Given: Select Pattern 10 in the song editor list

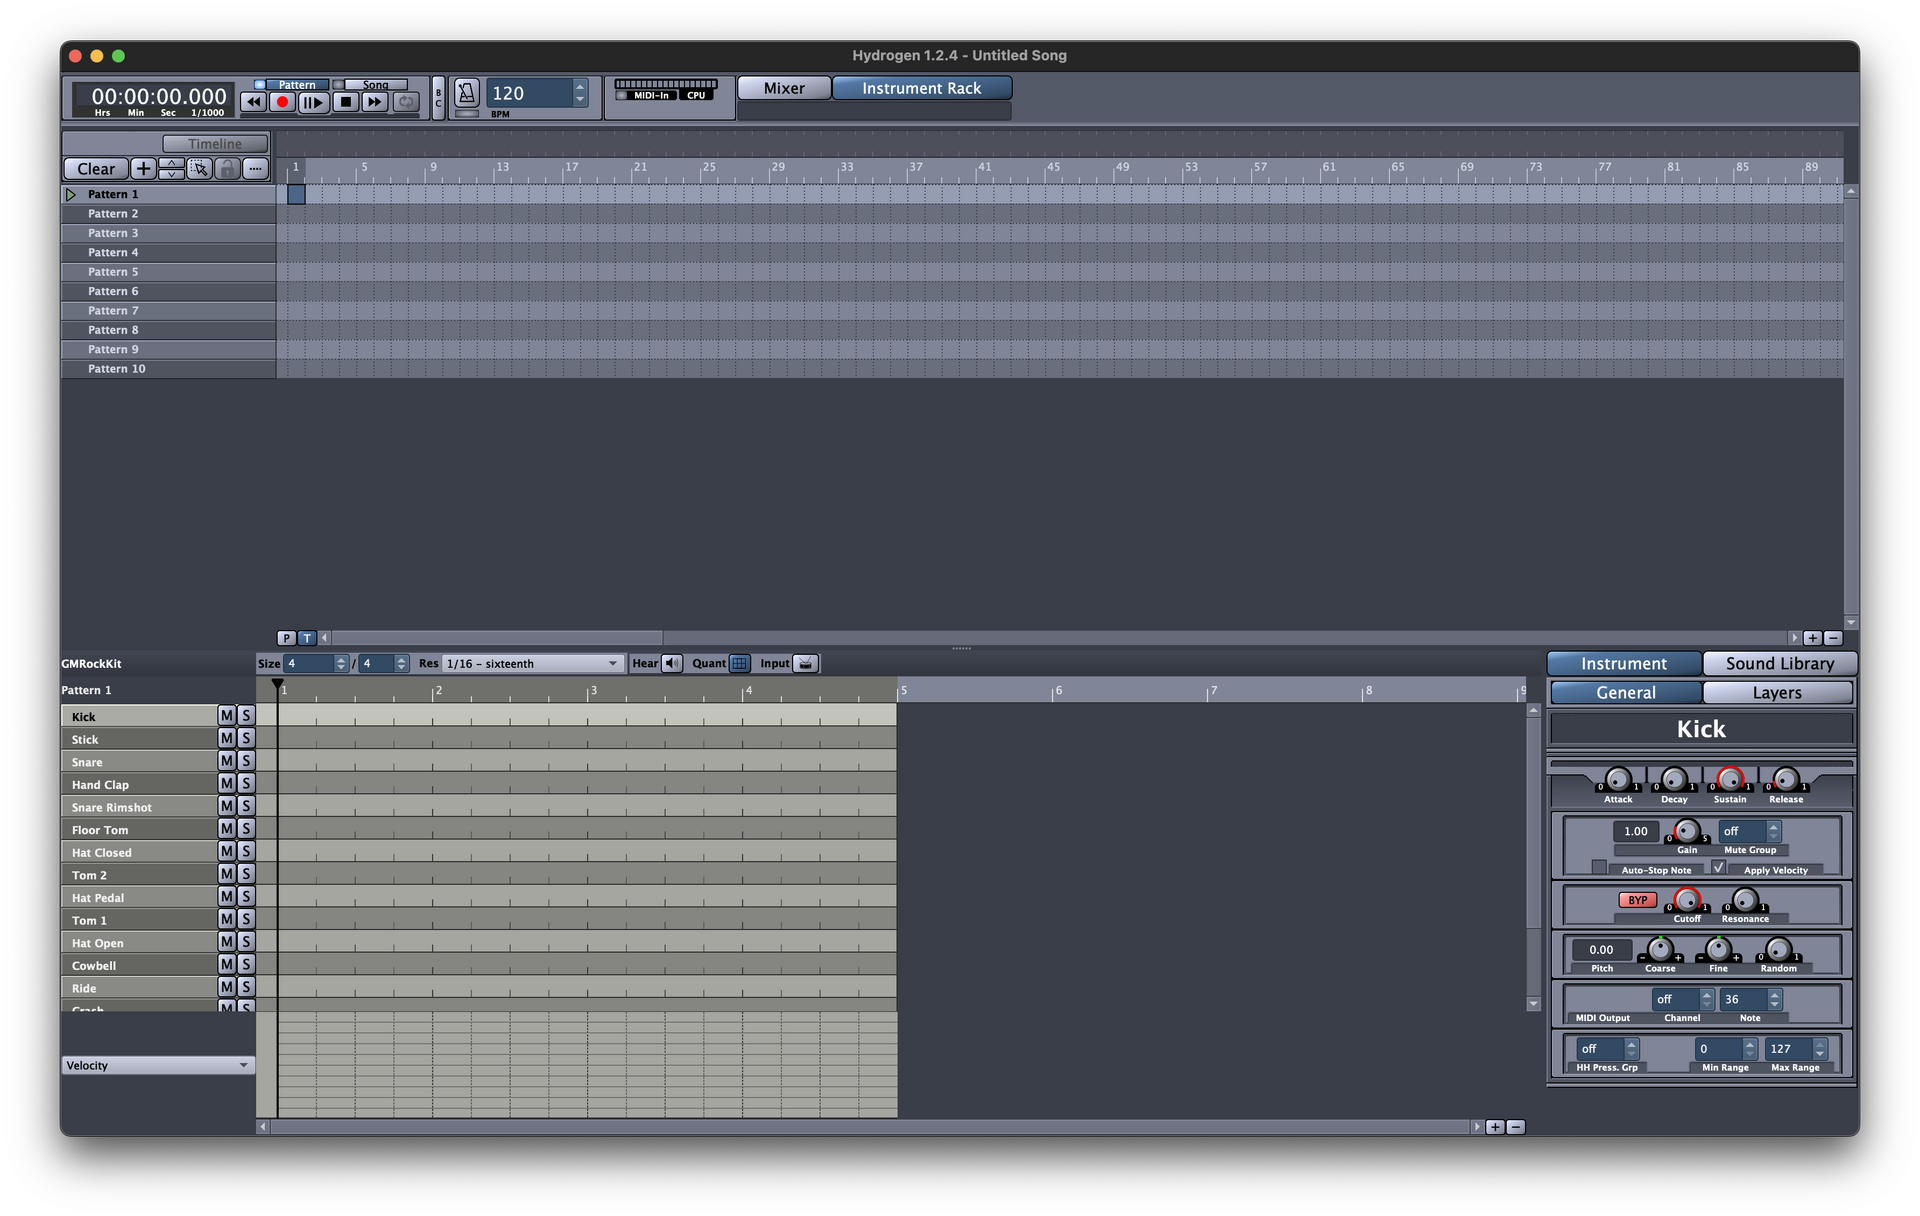Looking at the screenshot, I should coord(168,369).
